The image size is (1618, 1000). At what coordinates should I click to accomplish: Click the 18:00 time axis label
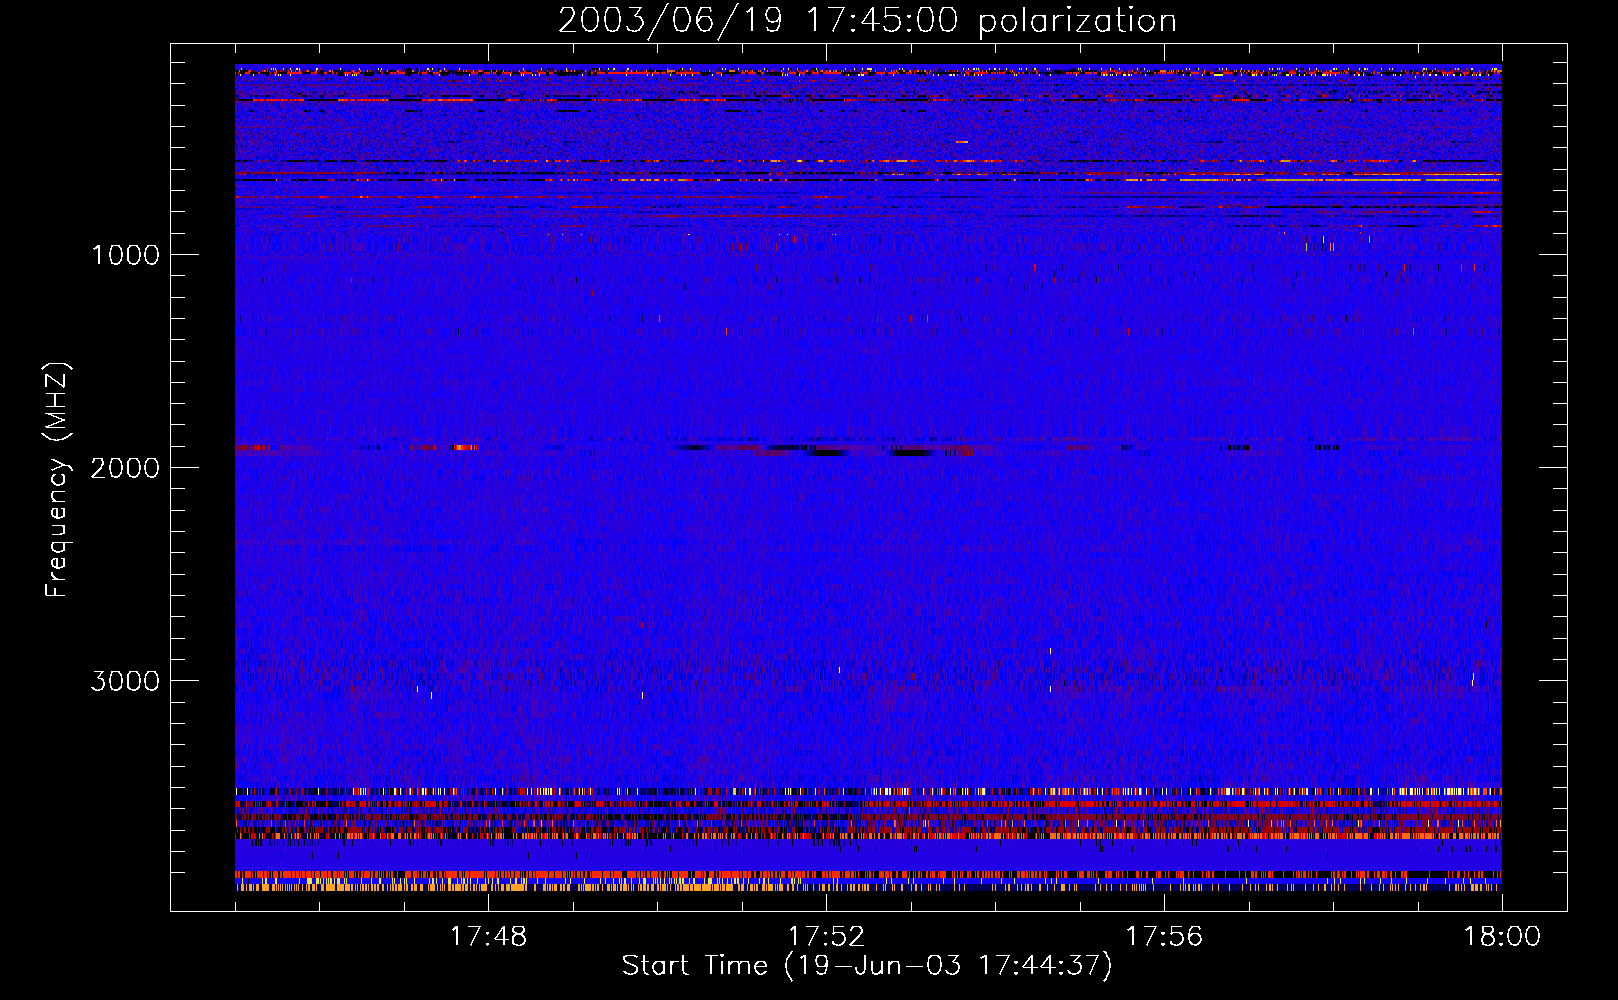[1502, 937]
